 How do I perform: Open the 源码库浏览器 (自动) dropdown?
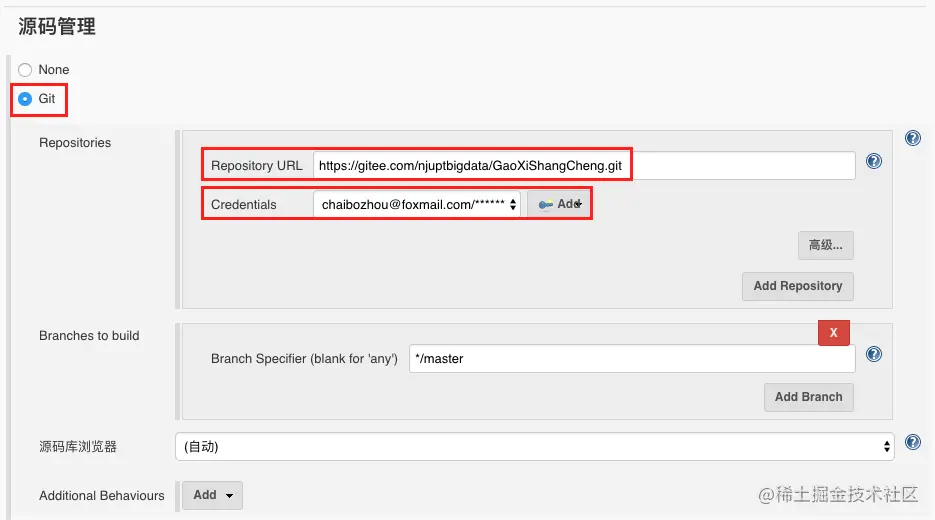(x=535, y=447)
